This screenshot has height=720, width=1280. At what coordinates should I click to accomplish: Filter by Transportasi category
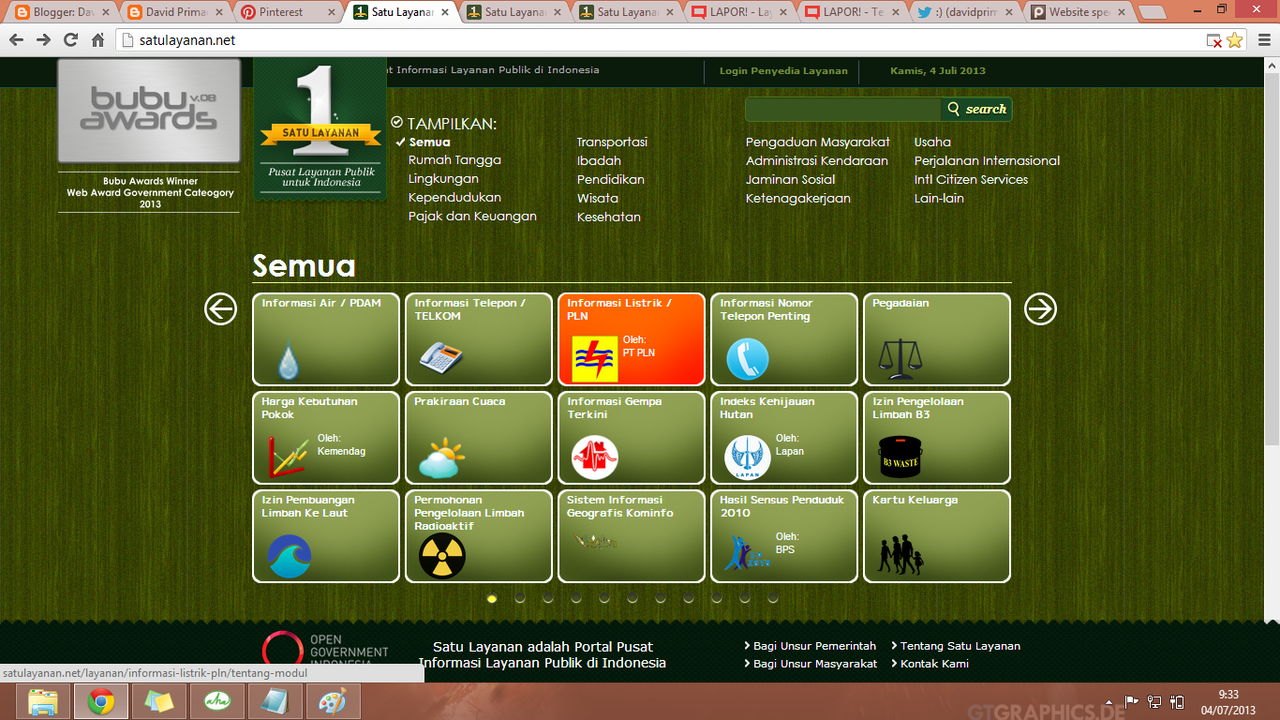coord(612,142)
